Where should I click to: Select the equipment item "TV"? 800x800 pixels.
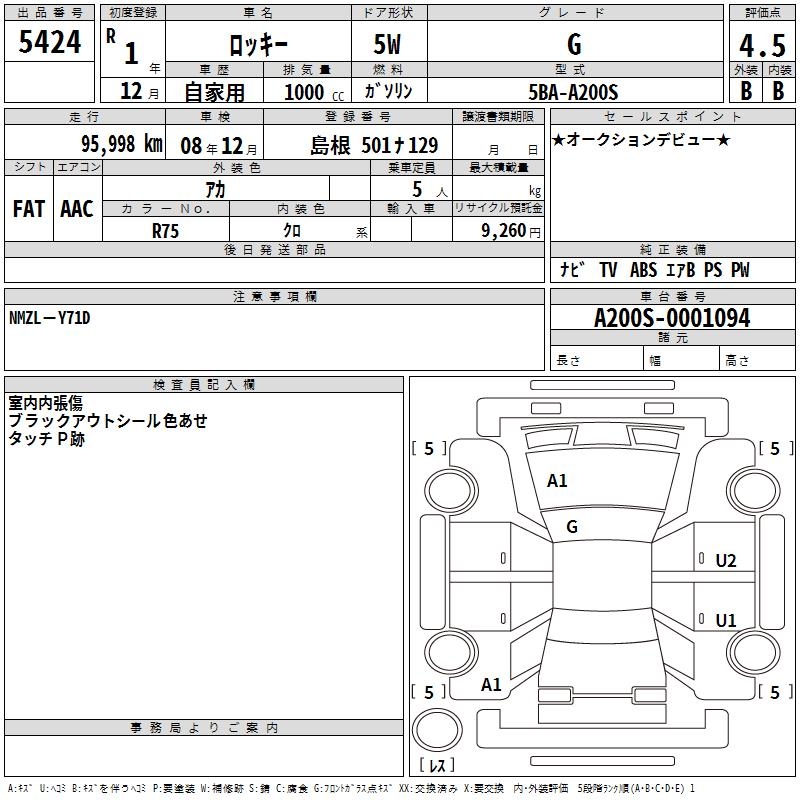pos(608,270)
